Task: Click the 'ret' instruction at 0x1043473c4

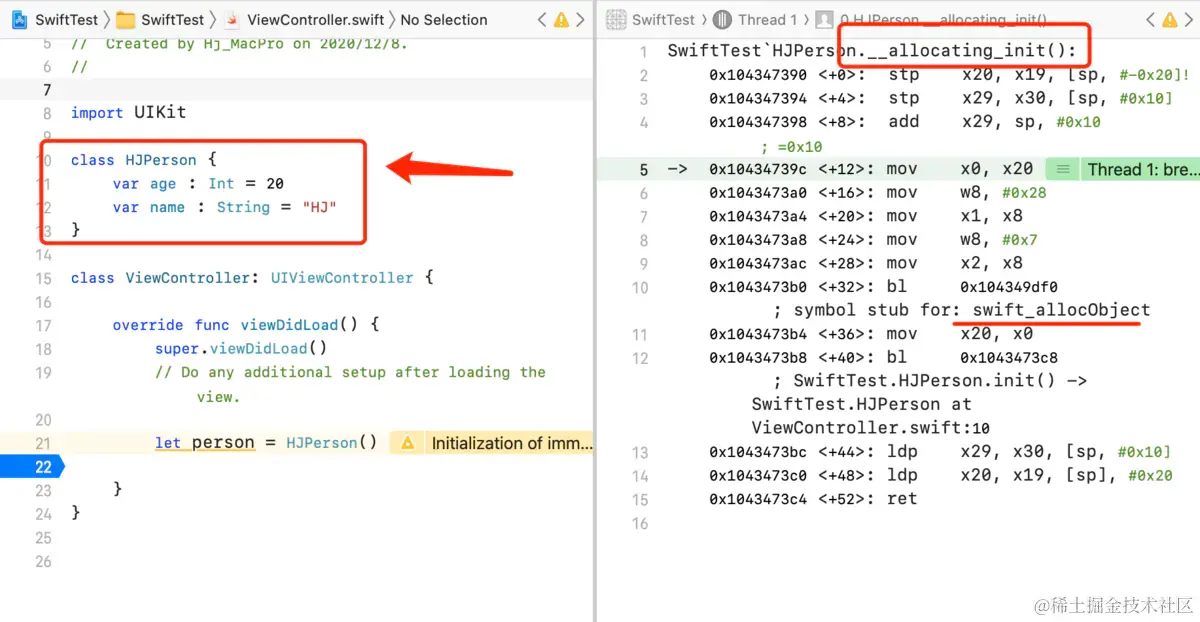Action: [902, 499]
